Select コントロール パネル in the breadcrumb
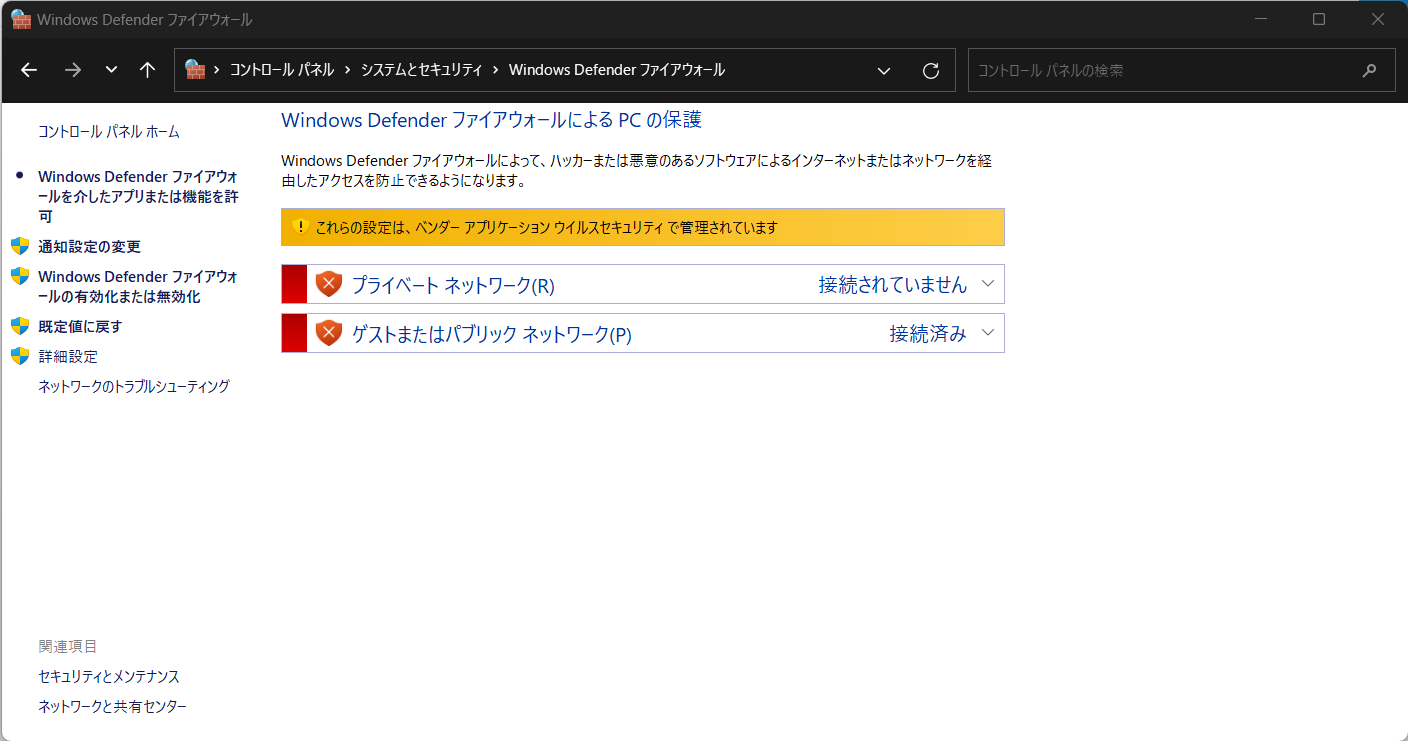This screenshot has width=1408, height=741. (282, 70)
